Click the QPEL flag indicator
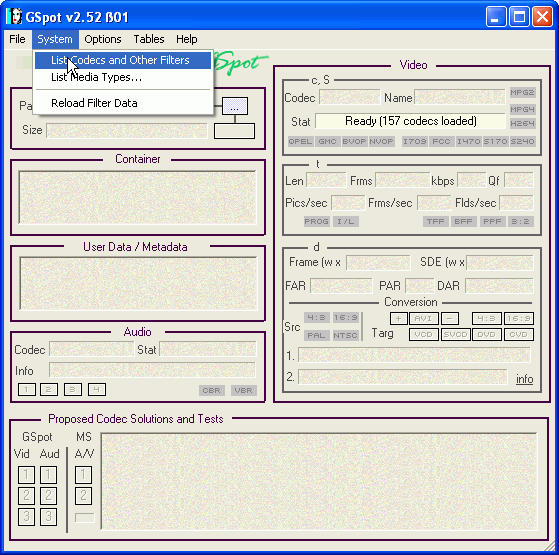 click(x=300, y=142)
